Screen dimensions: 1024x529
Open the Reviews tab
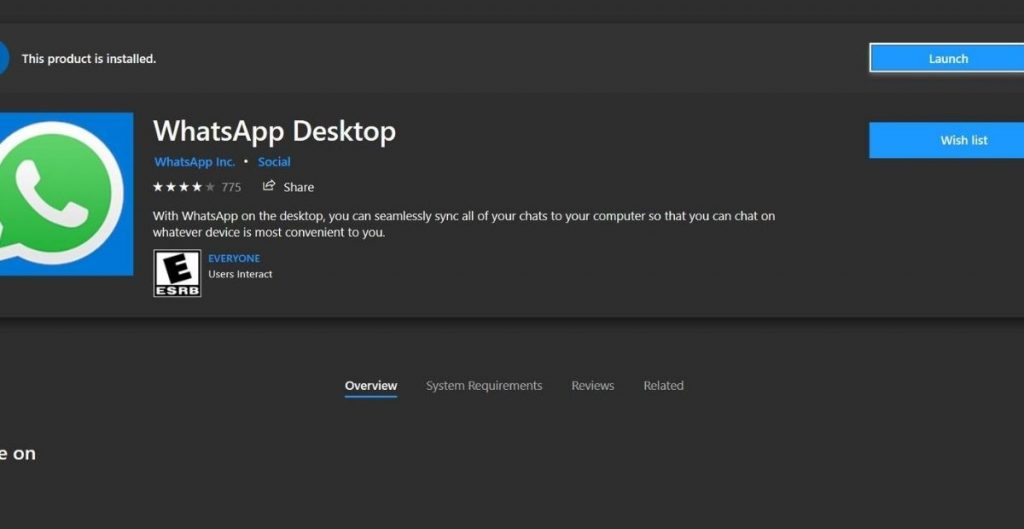[x=592, y=386]
